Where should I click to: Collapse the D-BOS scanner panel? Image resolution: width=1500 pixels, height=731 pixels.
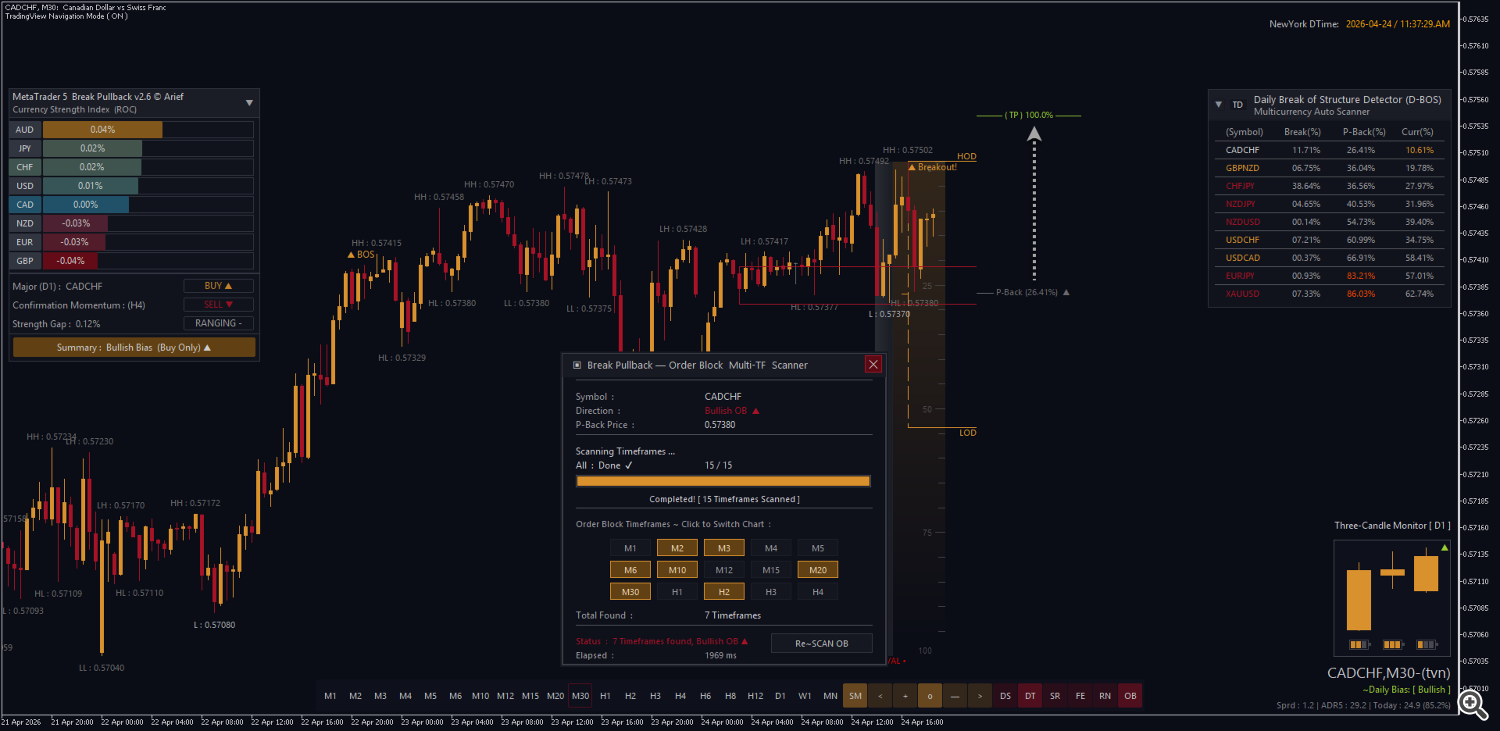click(1218, 104)
